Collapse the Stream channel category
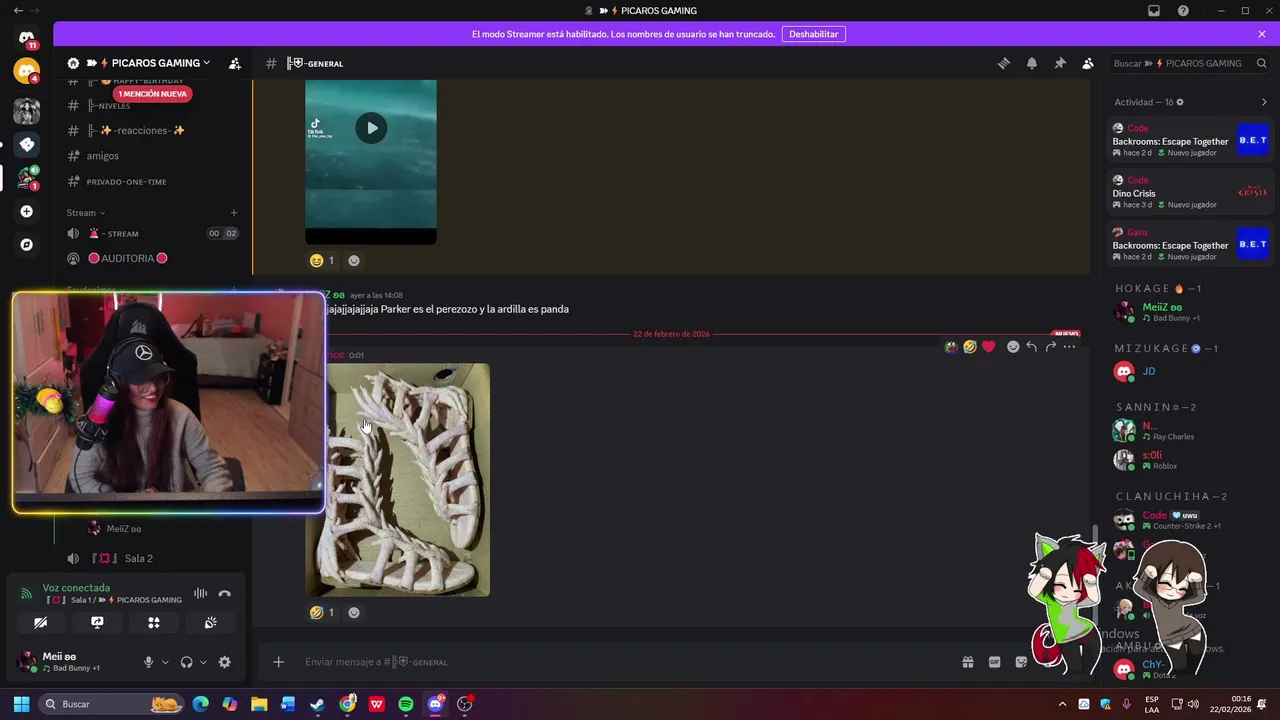The width and height of the screenshot is (1280, 720). [x=86, y=213]
